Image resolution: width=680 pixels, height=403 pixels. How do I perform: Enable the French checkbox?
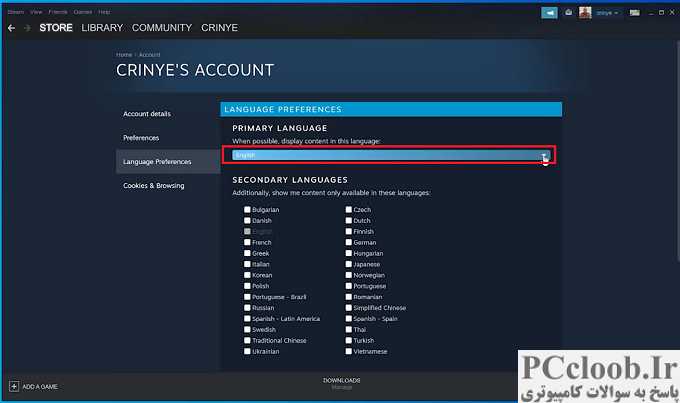click(x=247, y=242)
